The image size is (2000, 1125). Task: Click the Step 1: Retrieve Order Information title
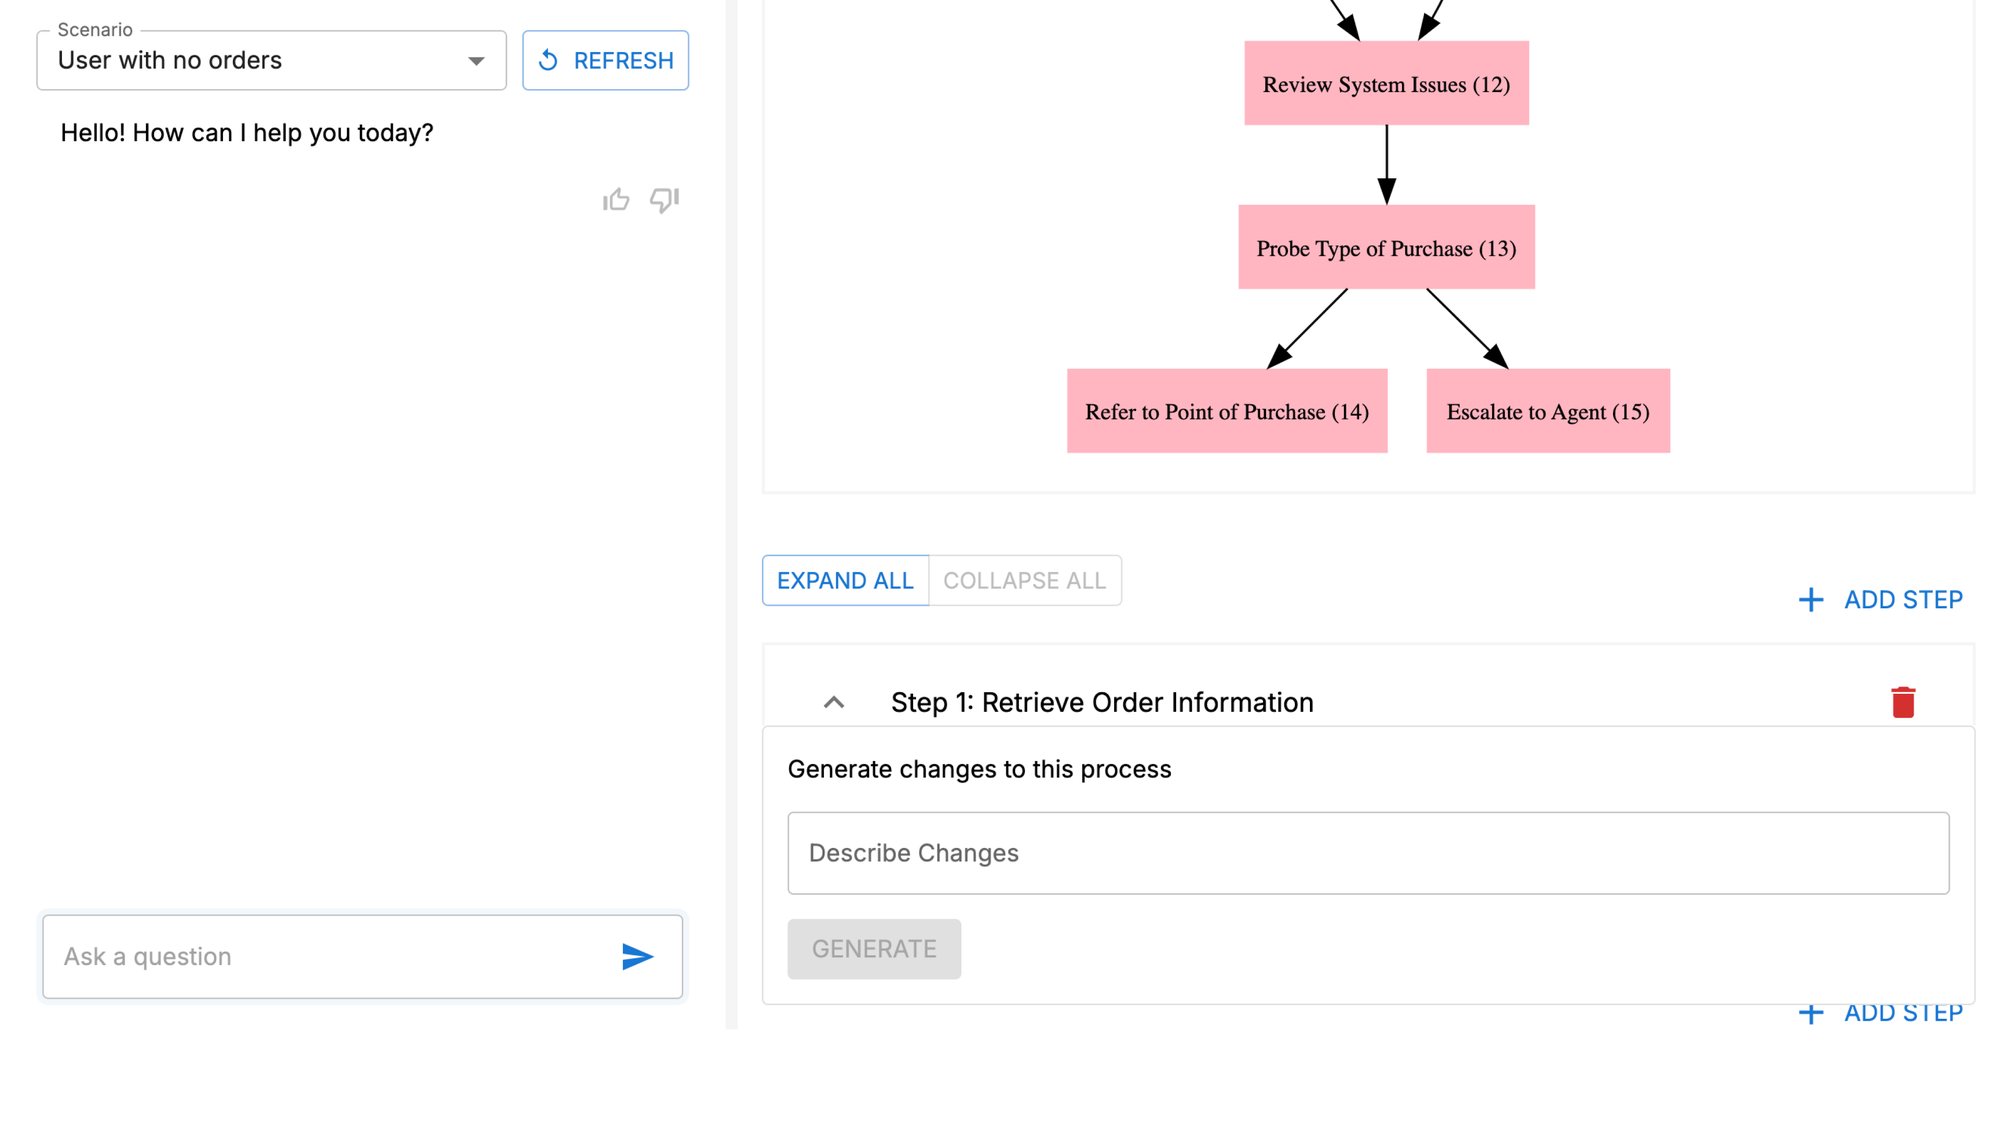tap(1102, 702)
